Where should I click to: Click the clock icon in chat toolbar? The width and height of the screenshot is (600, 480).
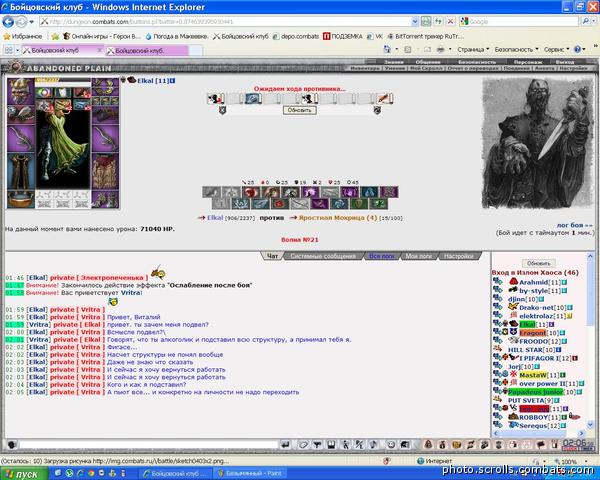391,444
